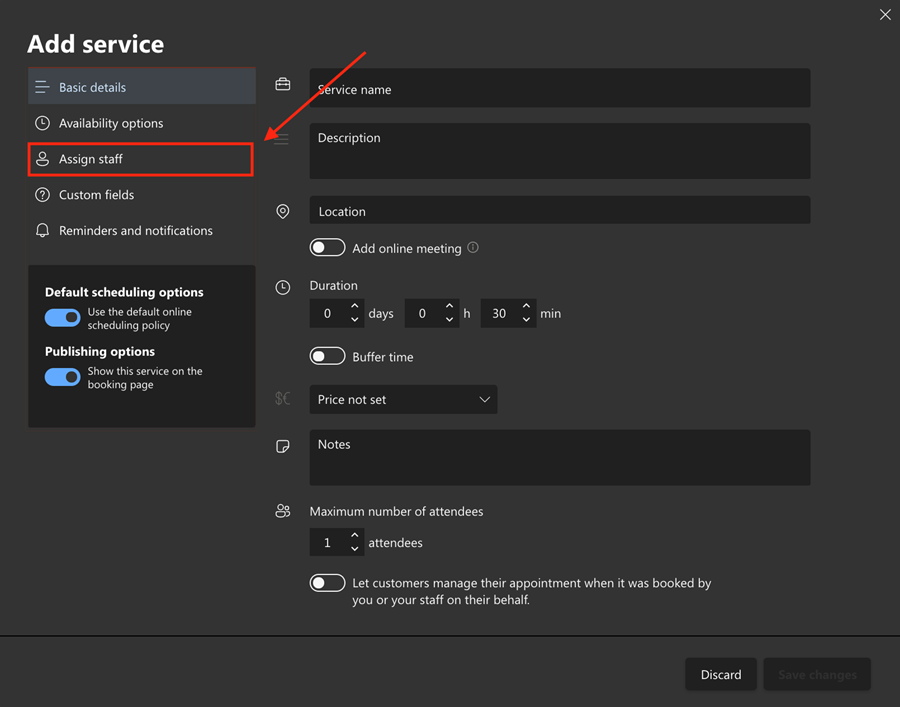Show info about Add online meeting
900x707 pixels.
[x=472, y=247]
